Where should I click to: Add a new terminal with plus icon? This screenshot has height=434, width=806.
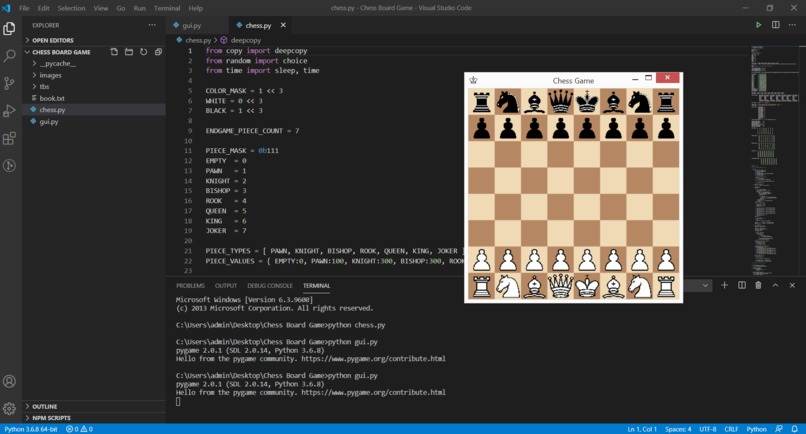click(x=724, y=285)
